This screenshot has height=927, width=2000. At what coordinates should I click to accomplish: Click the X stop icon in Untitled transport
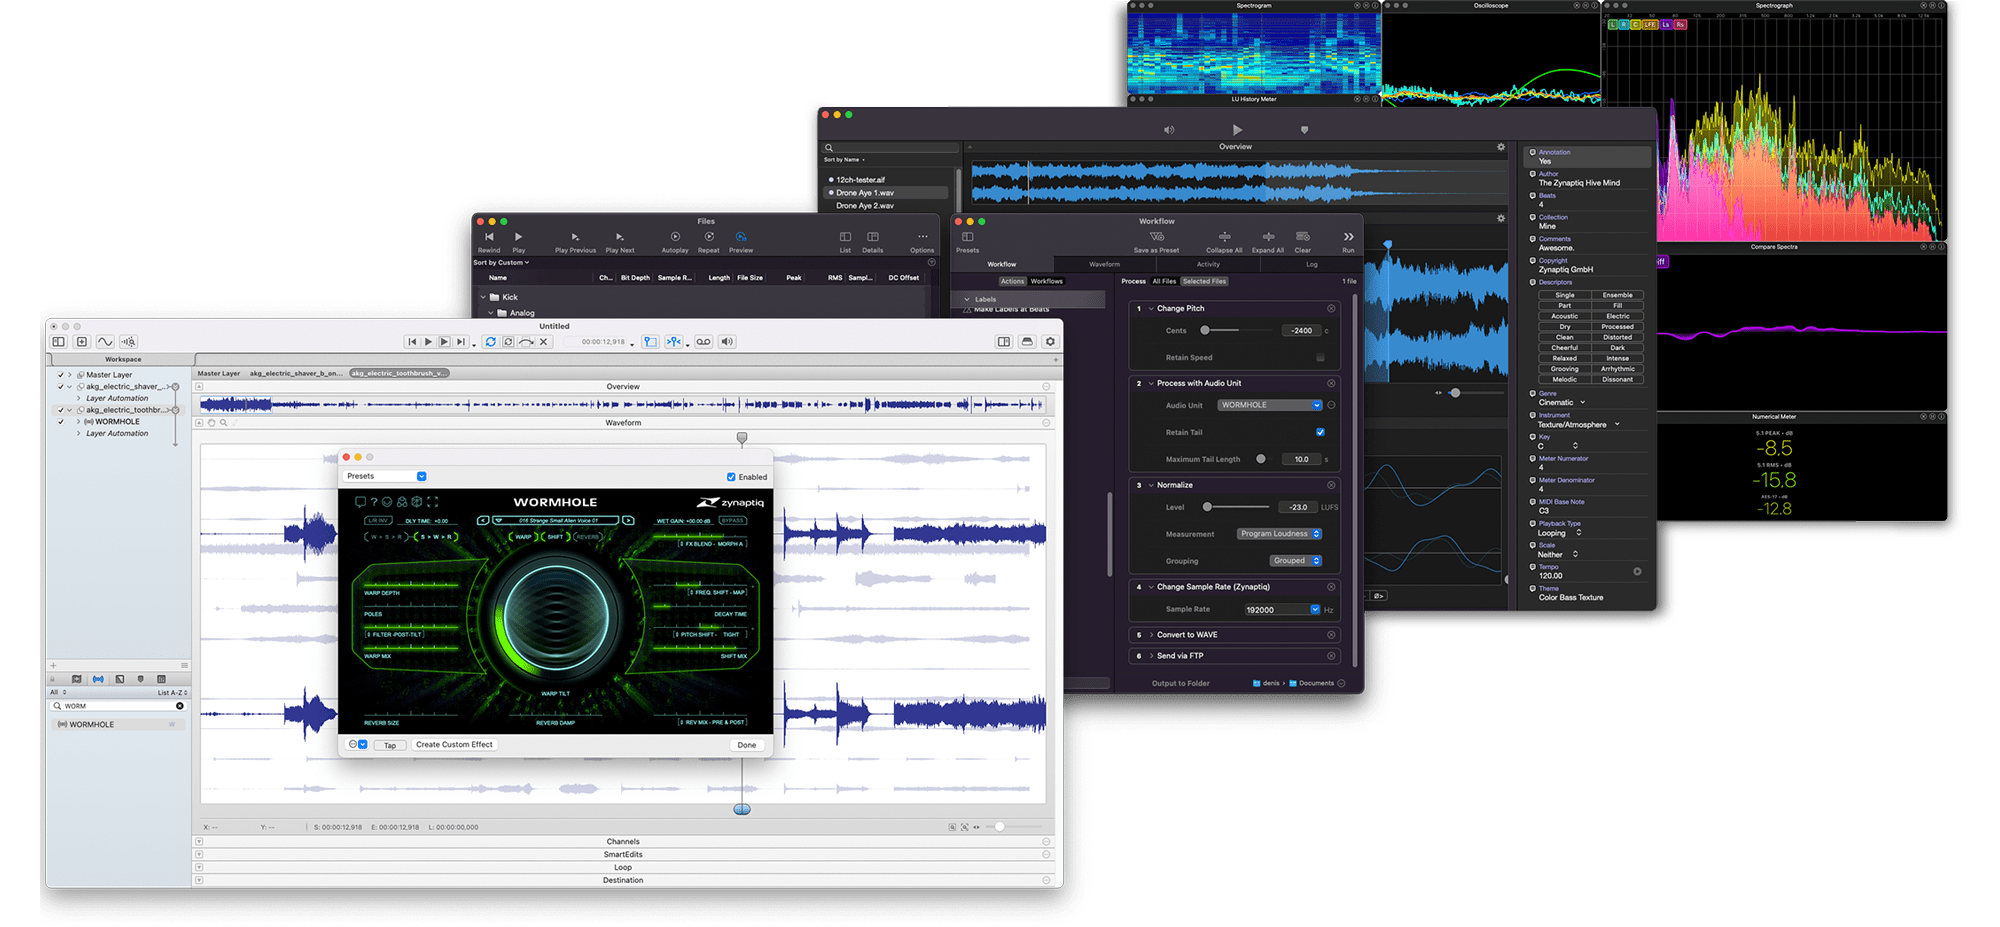(543, 342)
